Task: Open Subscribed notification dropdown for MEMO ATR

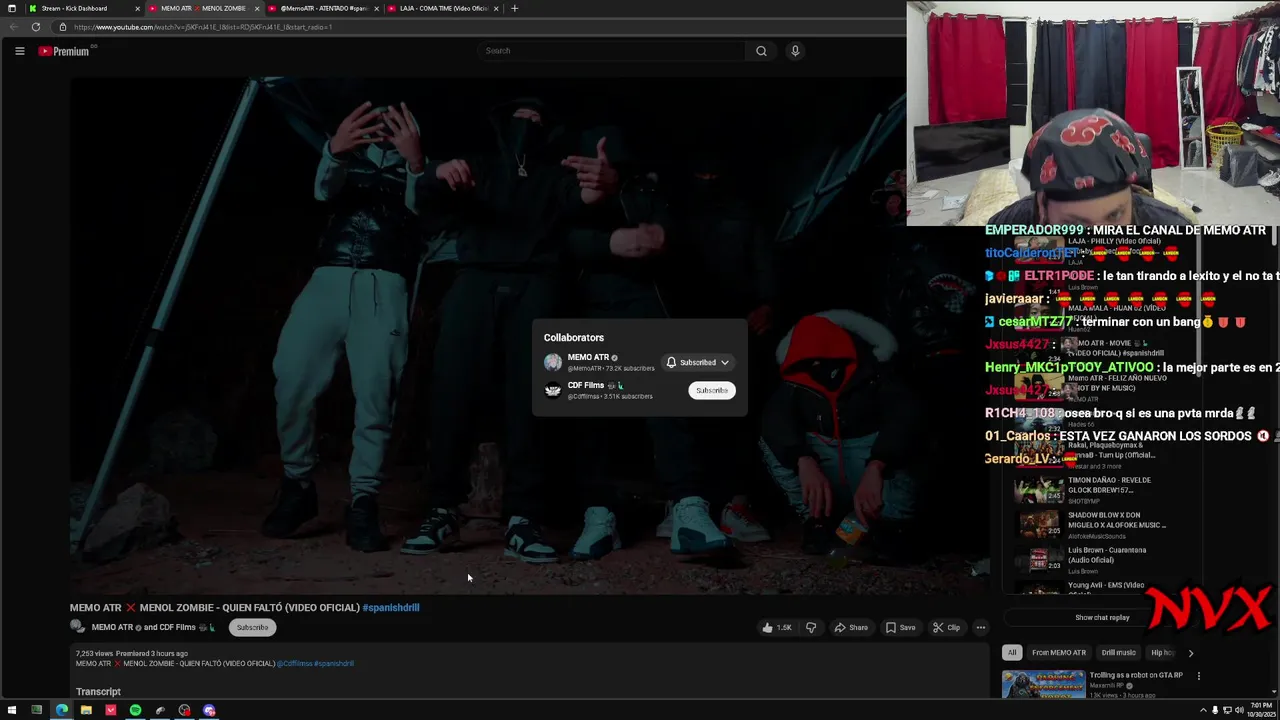Action: pyautogui.click(x=698, y=362)
